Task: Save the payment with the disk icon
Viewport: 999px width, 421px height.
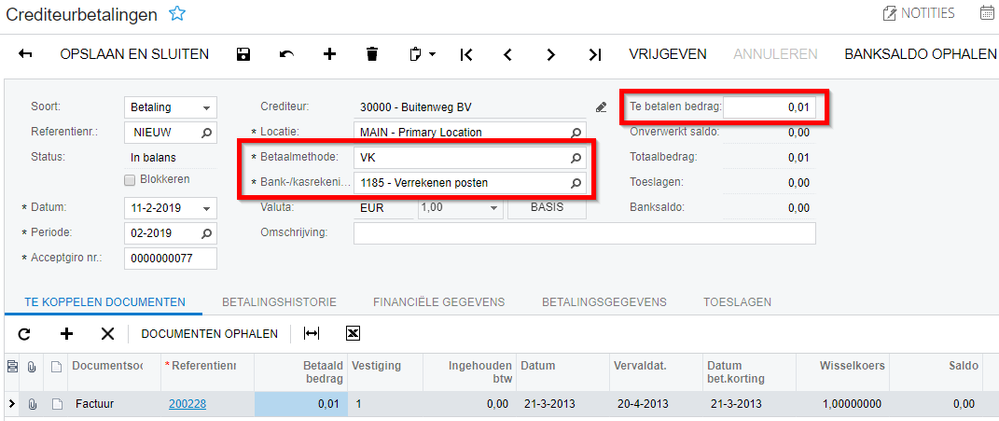Action: pyautogui.click(x=243, y=55)
